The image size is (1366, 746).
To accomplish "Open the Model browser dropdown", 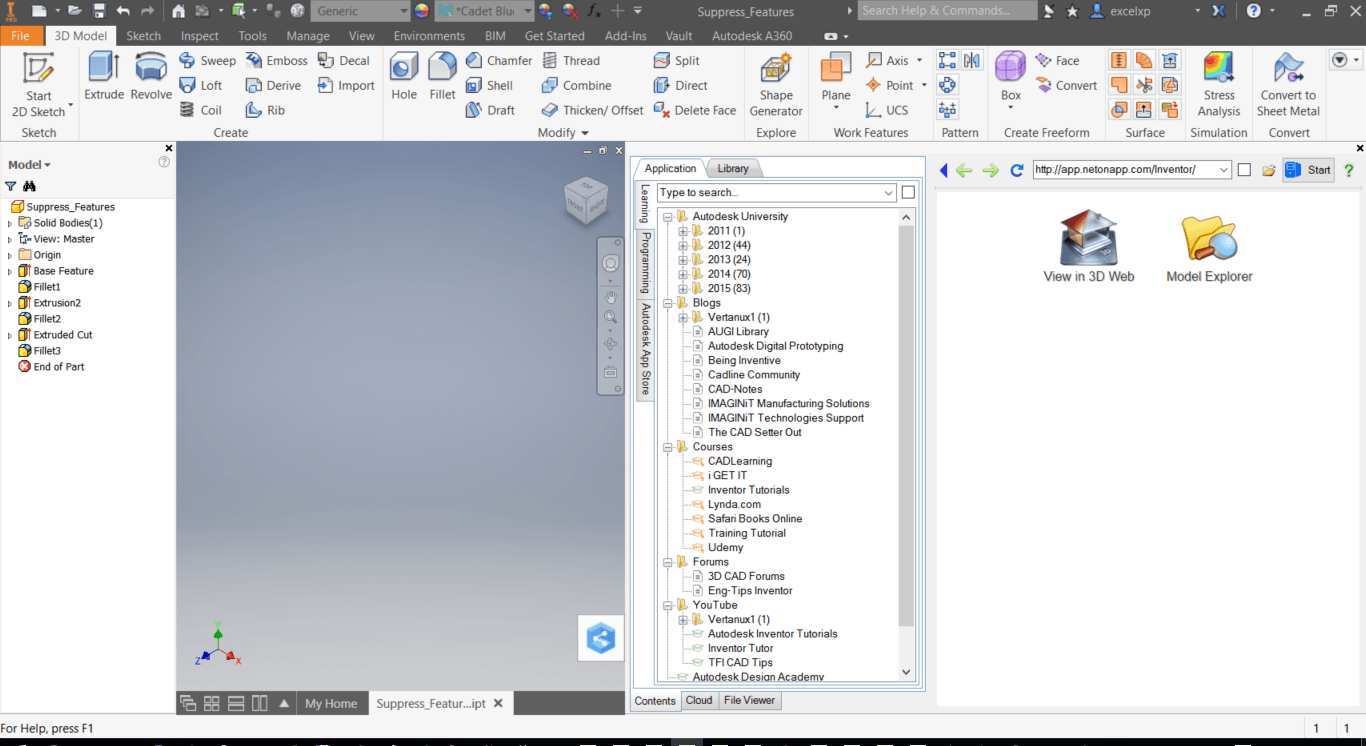I will 47,165.
